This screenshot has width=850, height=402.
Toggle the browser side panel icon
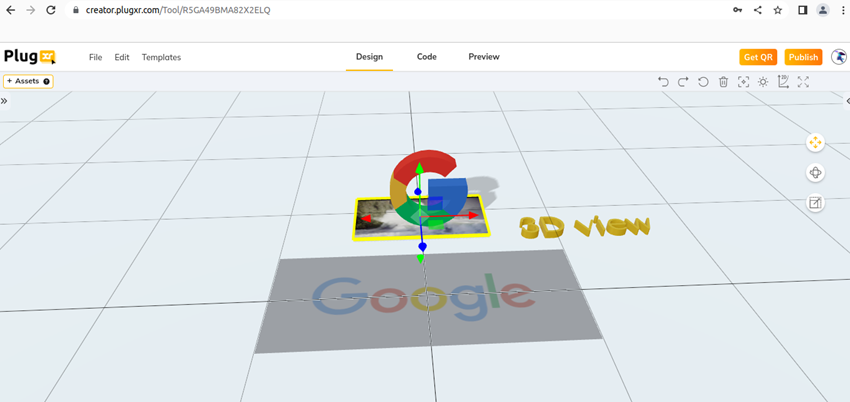point(803,10)
